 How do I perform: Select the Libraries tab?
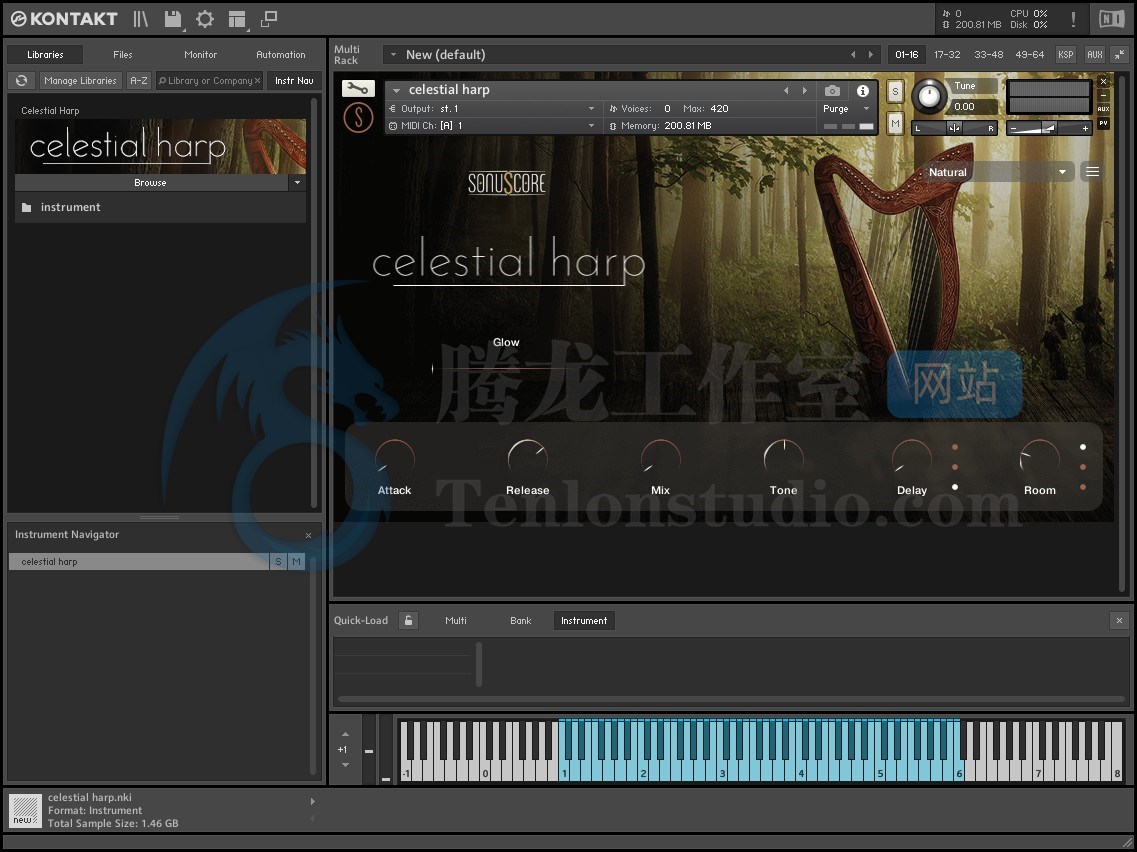click(45, 54)
